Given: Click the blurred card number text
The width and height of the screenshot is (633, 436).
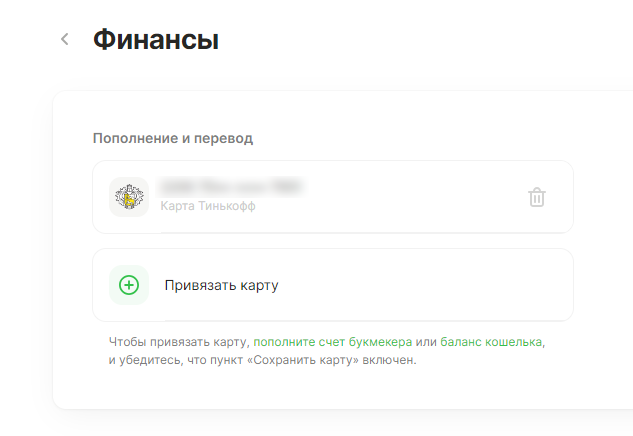Looking at the screenshot, I should [231, 187].
